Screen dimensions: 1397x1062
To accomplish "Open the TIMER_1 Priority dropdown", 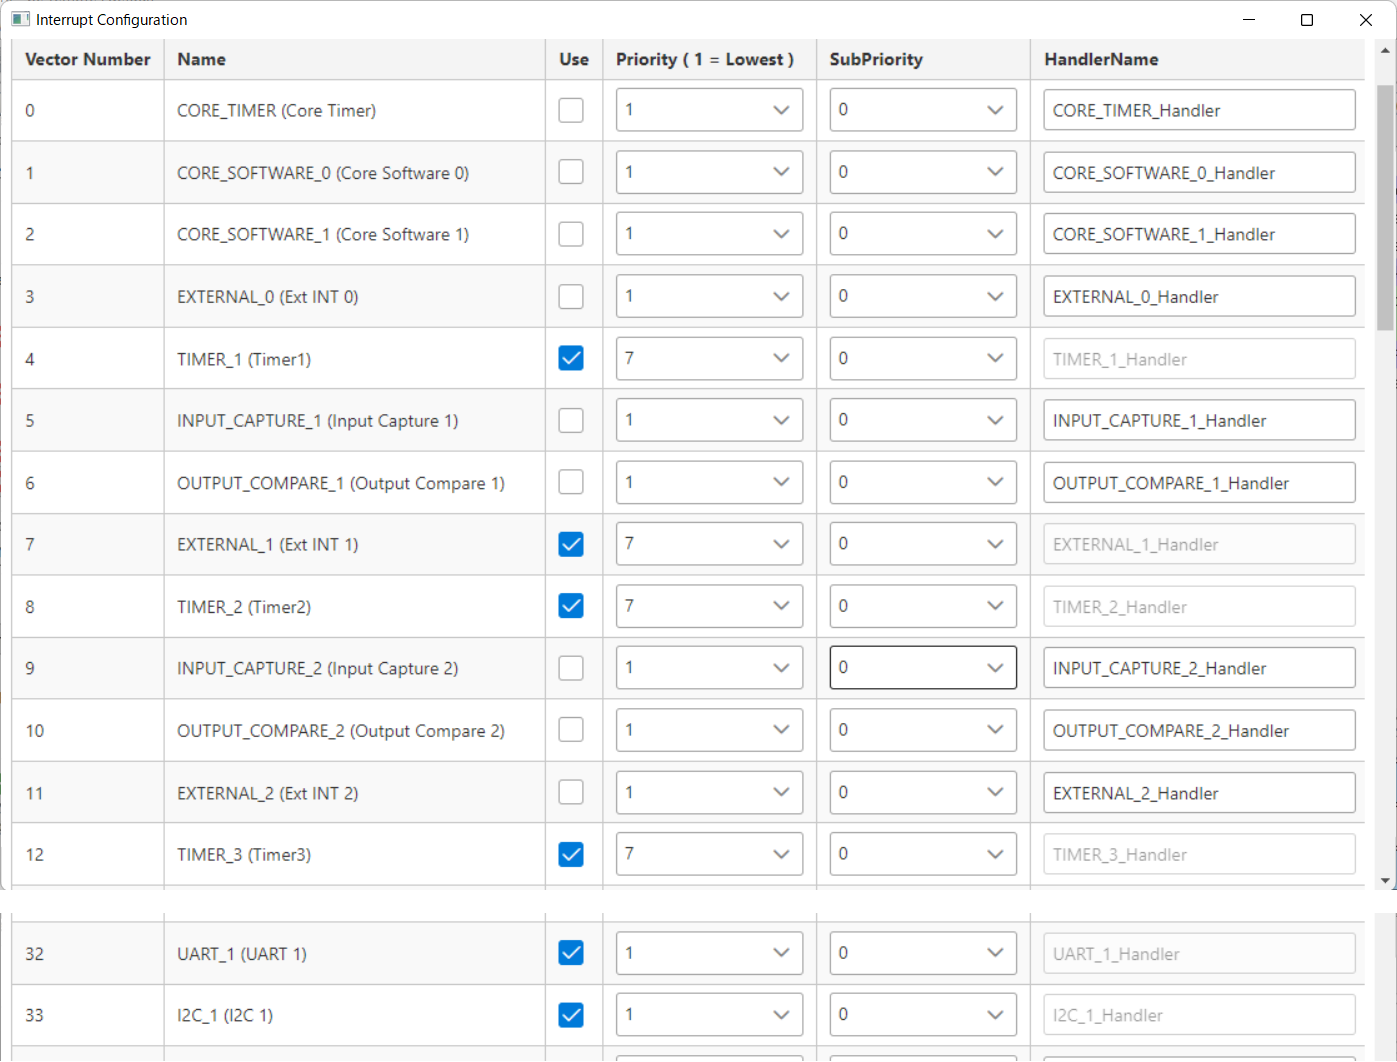I will click(x=709, y=358).
